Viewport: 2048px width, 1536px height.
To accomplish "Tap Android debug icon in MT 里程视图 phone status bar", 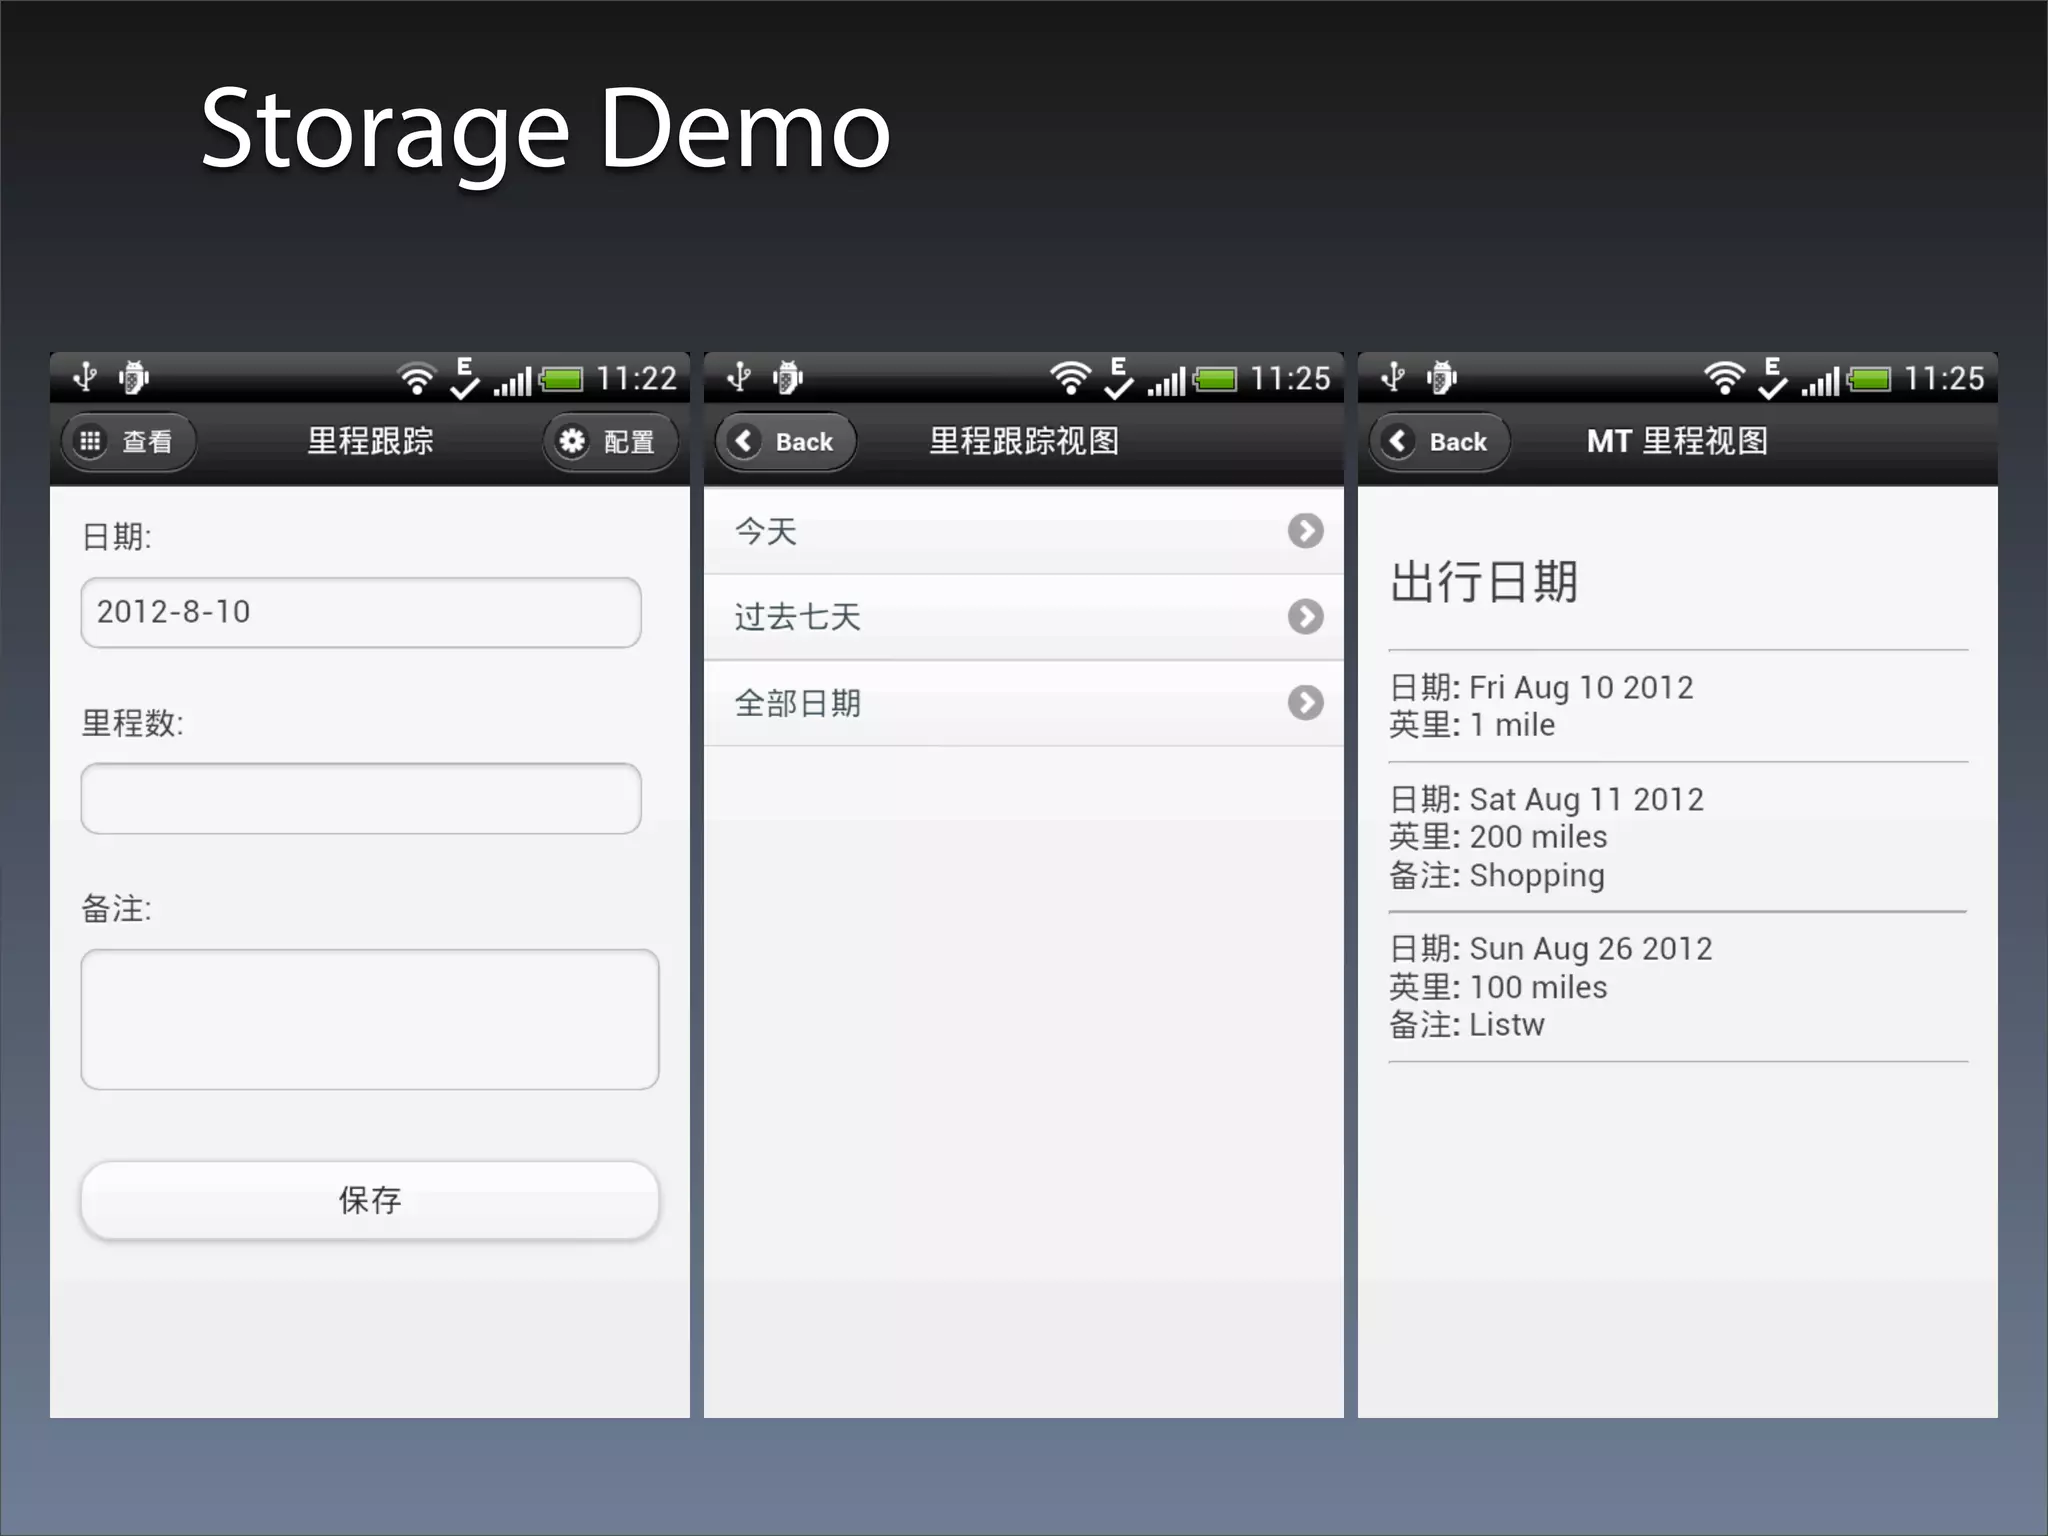I will (x=1442, y=378).
